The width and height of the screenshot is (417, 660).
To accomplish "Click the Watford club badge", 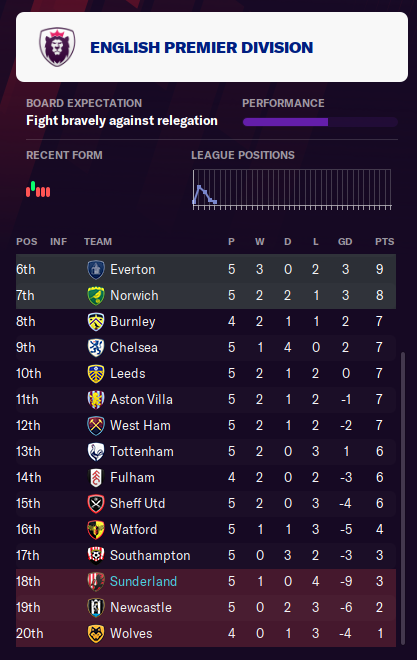I will [x=96, y=530].
